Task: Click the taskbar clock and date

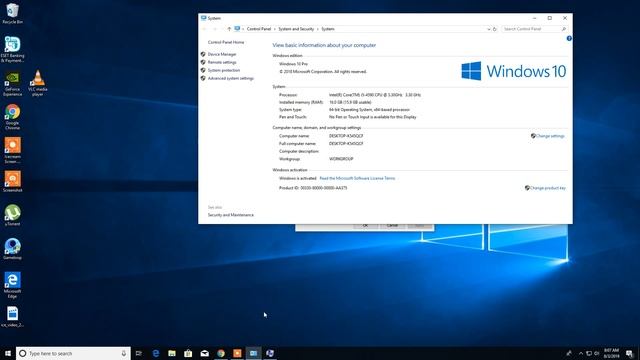Action: coord(611,353)
